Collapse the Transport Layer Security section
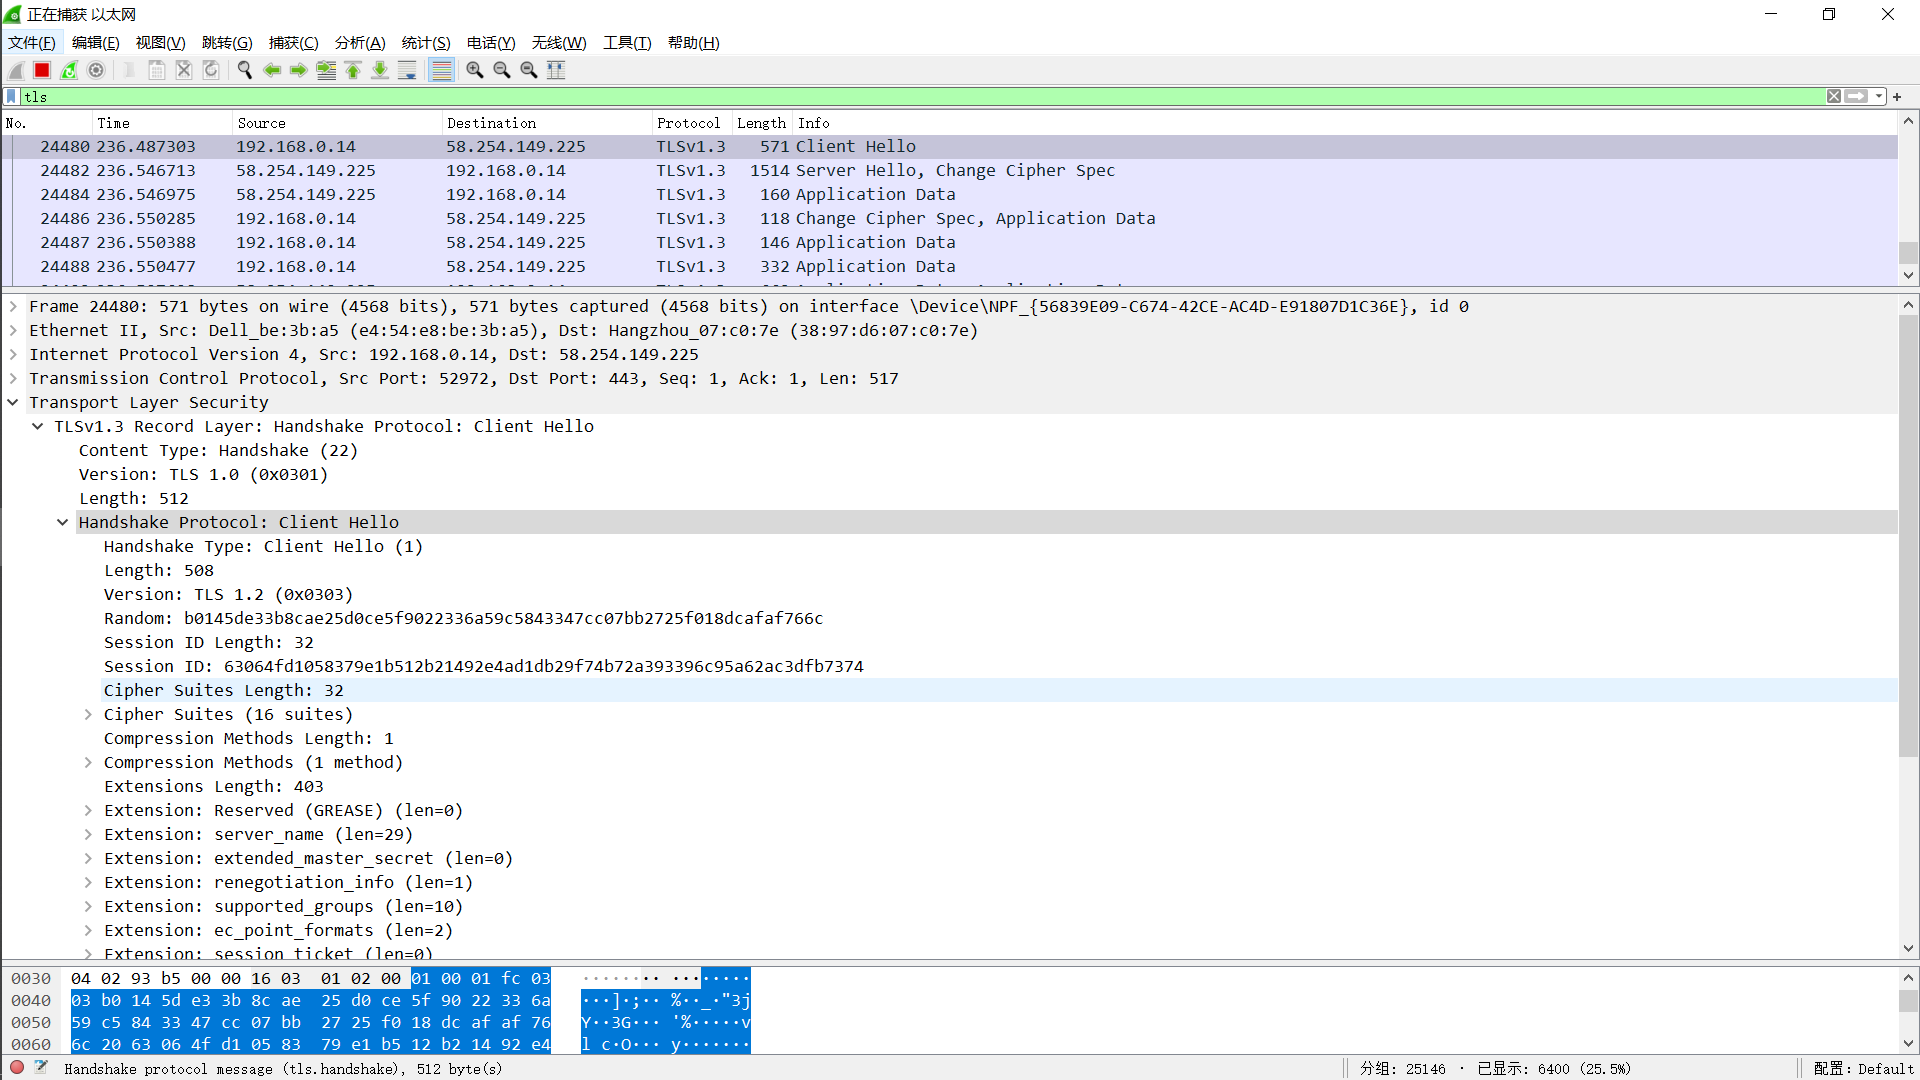 pyautogui.click(x=13, y=402)
